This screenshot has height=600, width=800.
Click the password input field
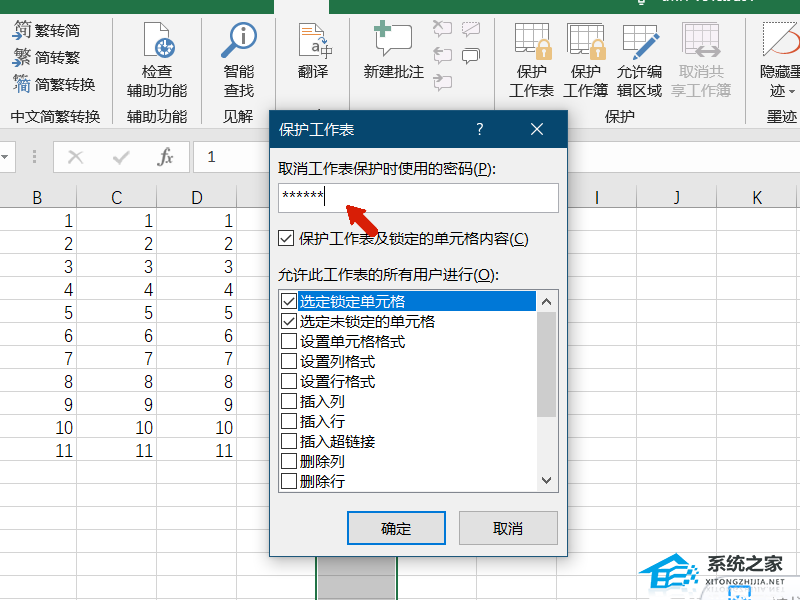coord(418,198)
